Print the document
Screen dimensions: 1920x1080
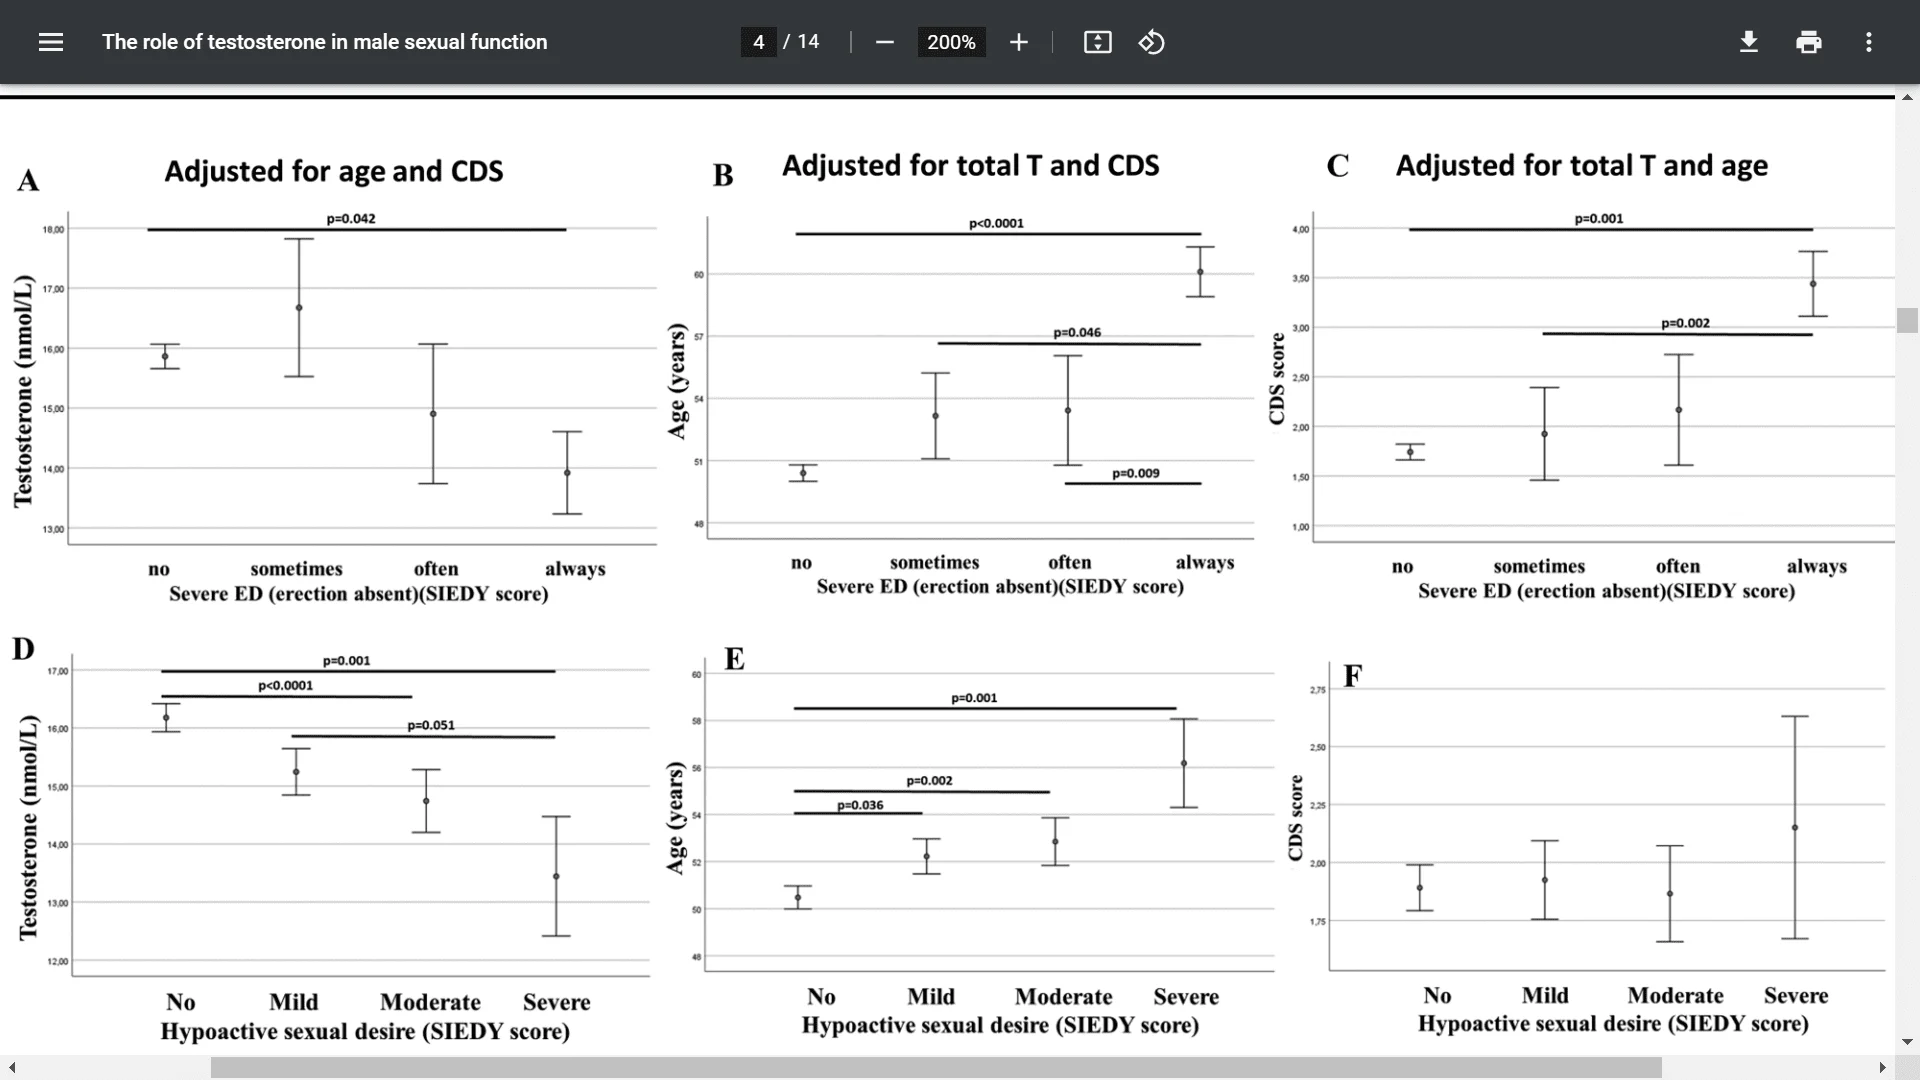pos(1808,42)
